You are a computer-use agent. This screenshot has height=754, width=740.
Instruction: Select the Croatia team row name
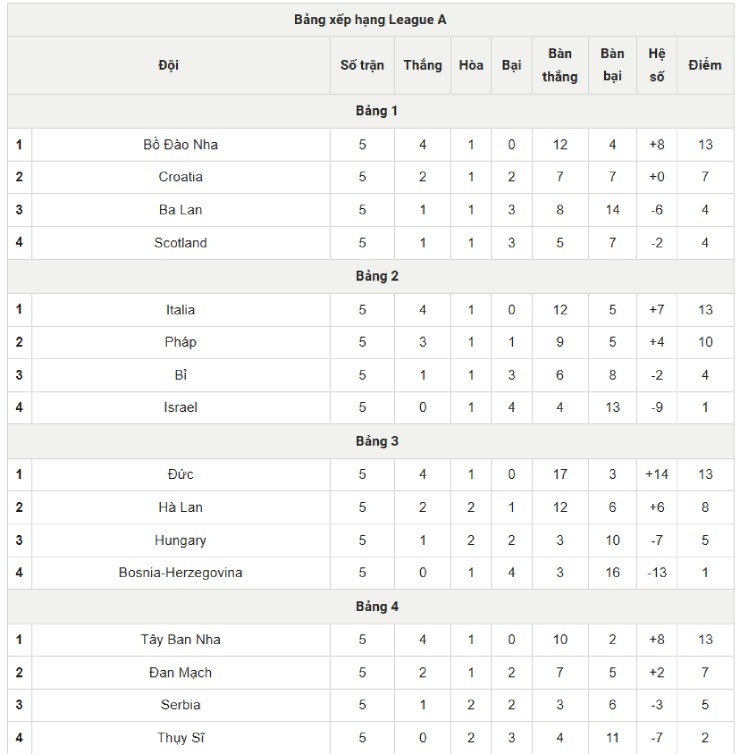(180, 177)
